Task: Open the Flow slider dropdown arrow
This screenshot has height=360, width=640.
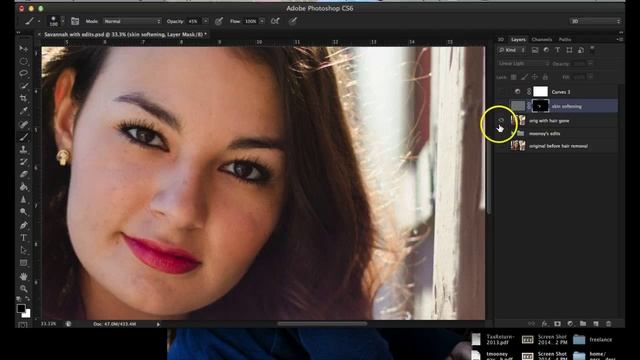Action: click(262, 21)
